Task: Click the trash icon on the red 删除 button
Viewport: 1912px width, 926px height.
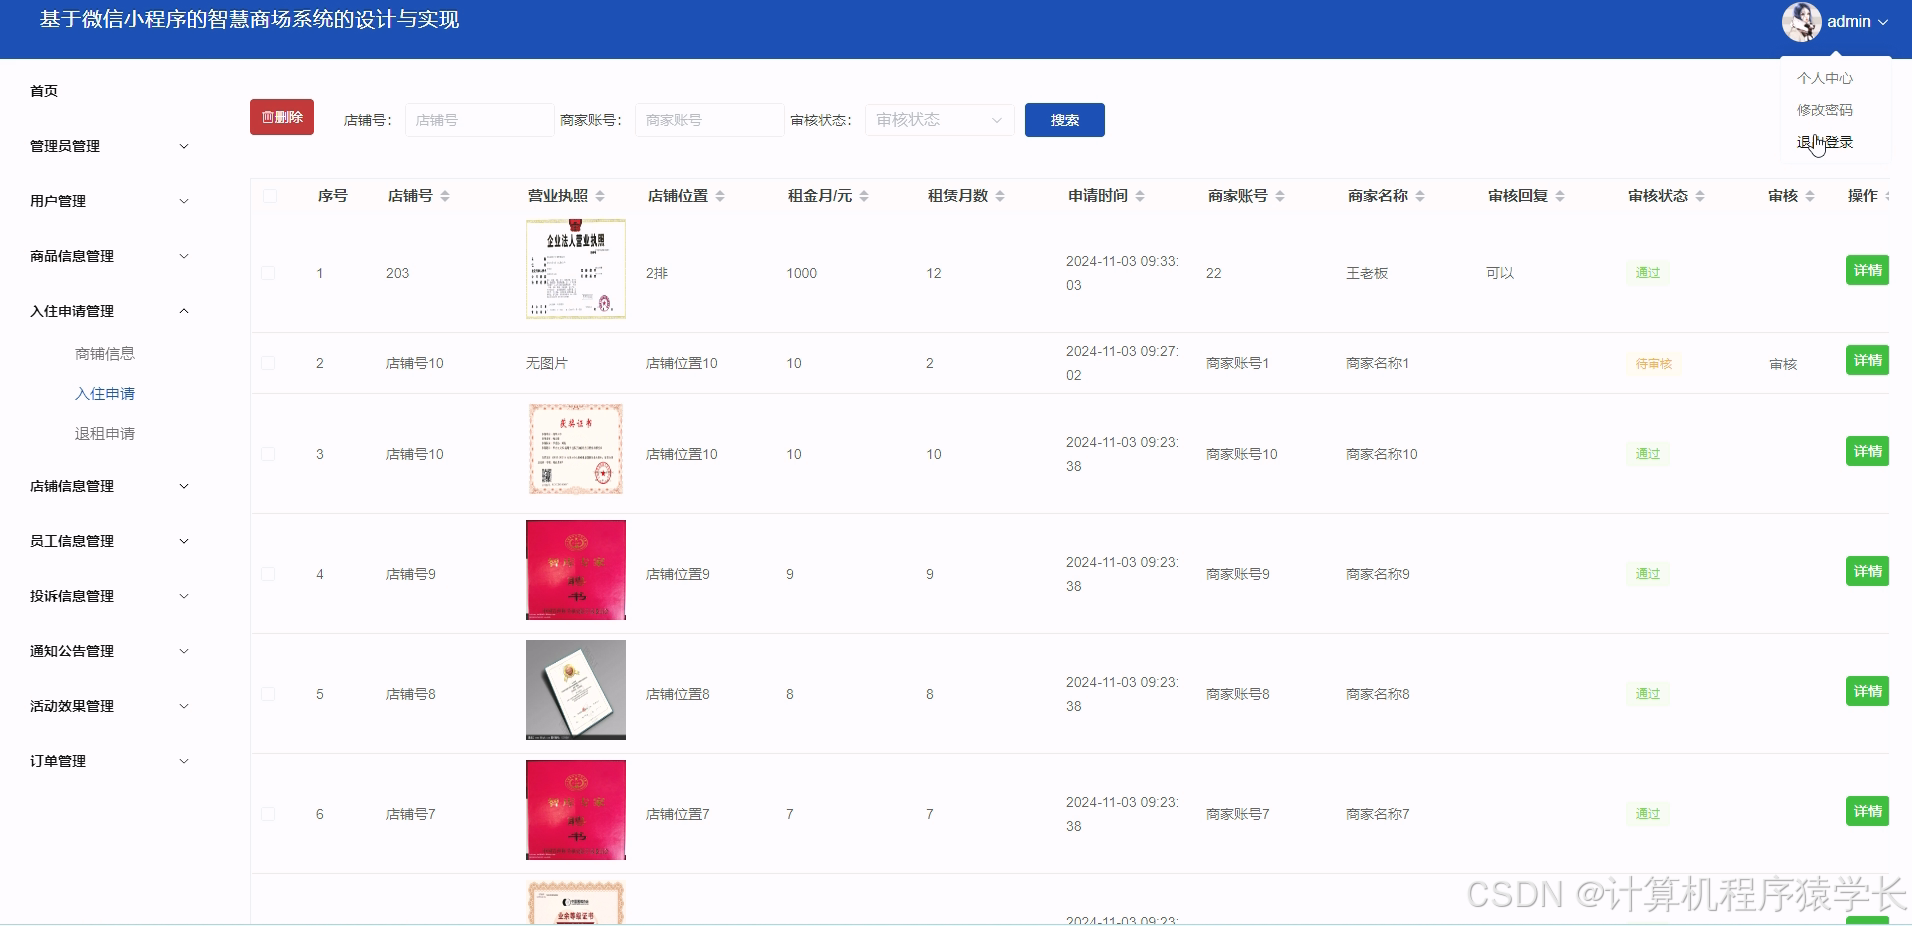Action: pyautogui.click(x=268, y=116)
